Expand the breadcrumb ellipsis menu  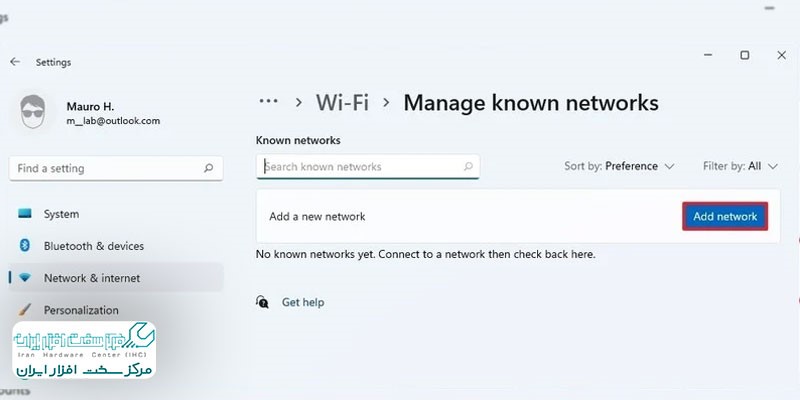[268, 101]
